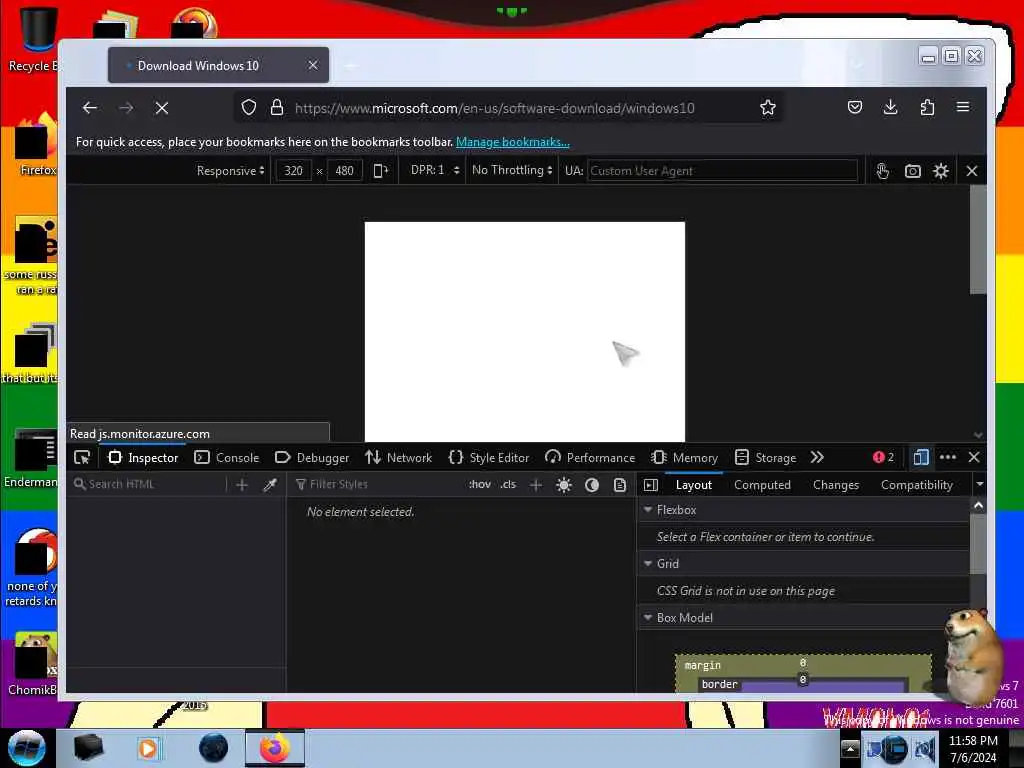Viewport: 1024px width, 768px height.
Task: Show the error count badge details
Action: [x=883, y=457]
